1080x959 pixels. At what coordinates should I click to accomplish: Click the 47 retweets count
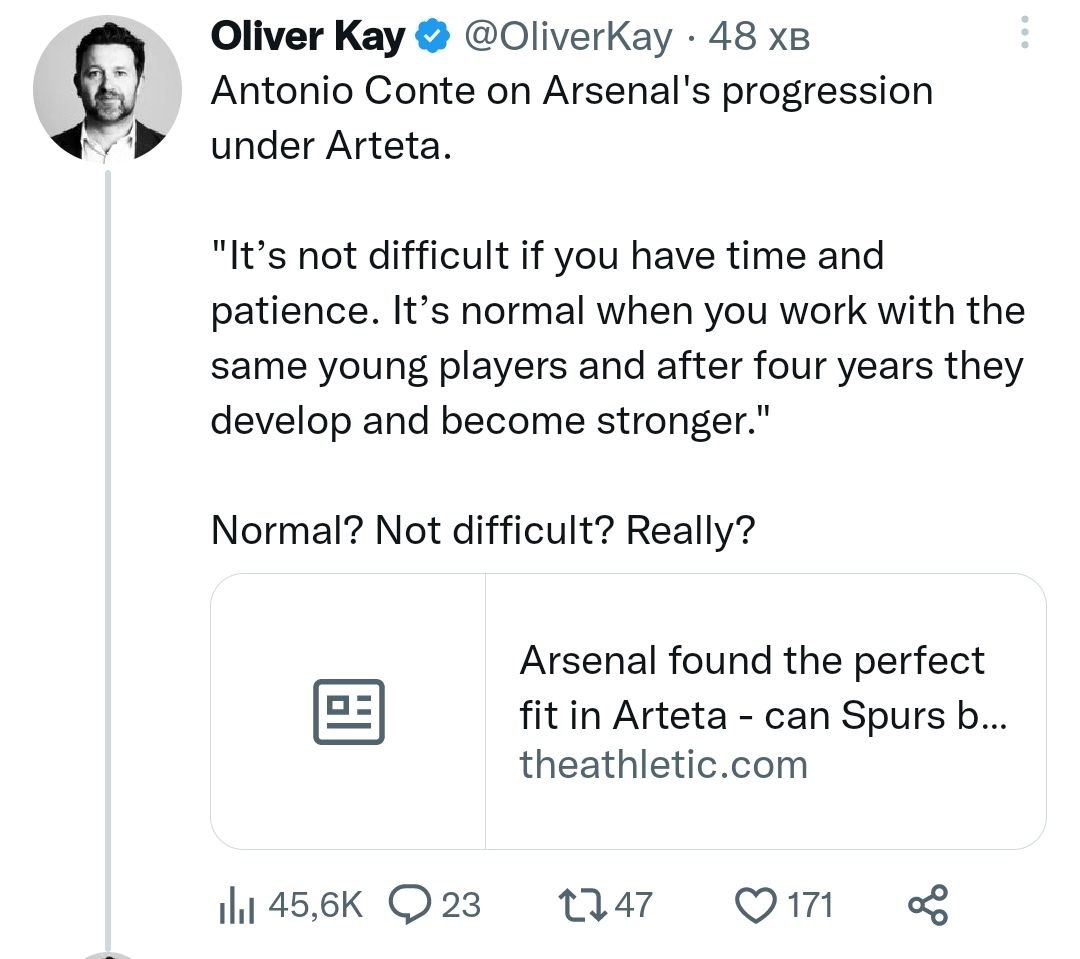pos(632,905)
